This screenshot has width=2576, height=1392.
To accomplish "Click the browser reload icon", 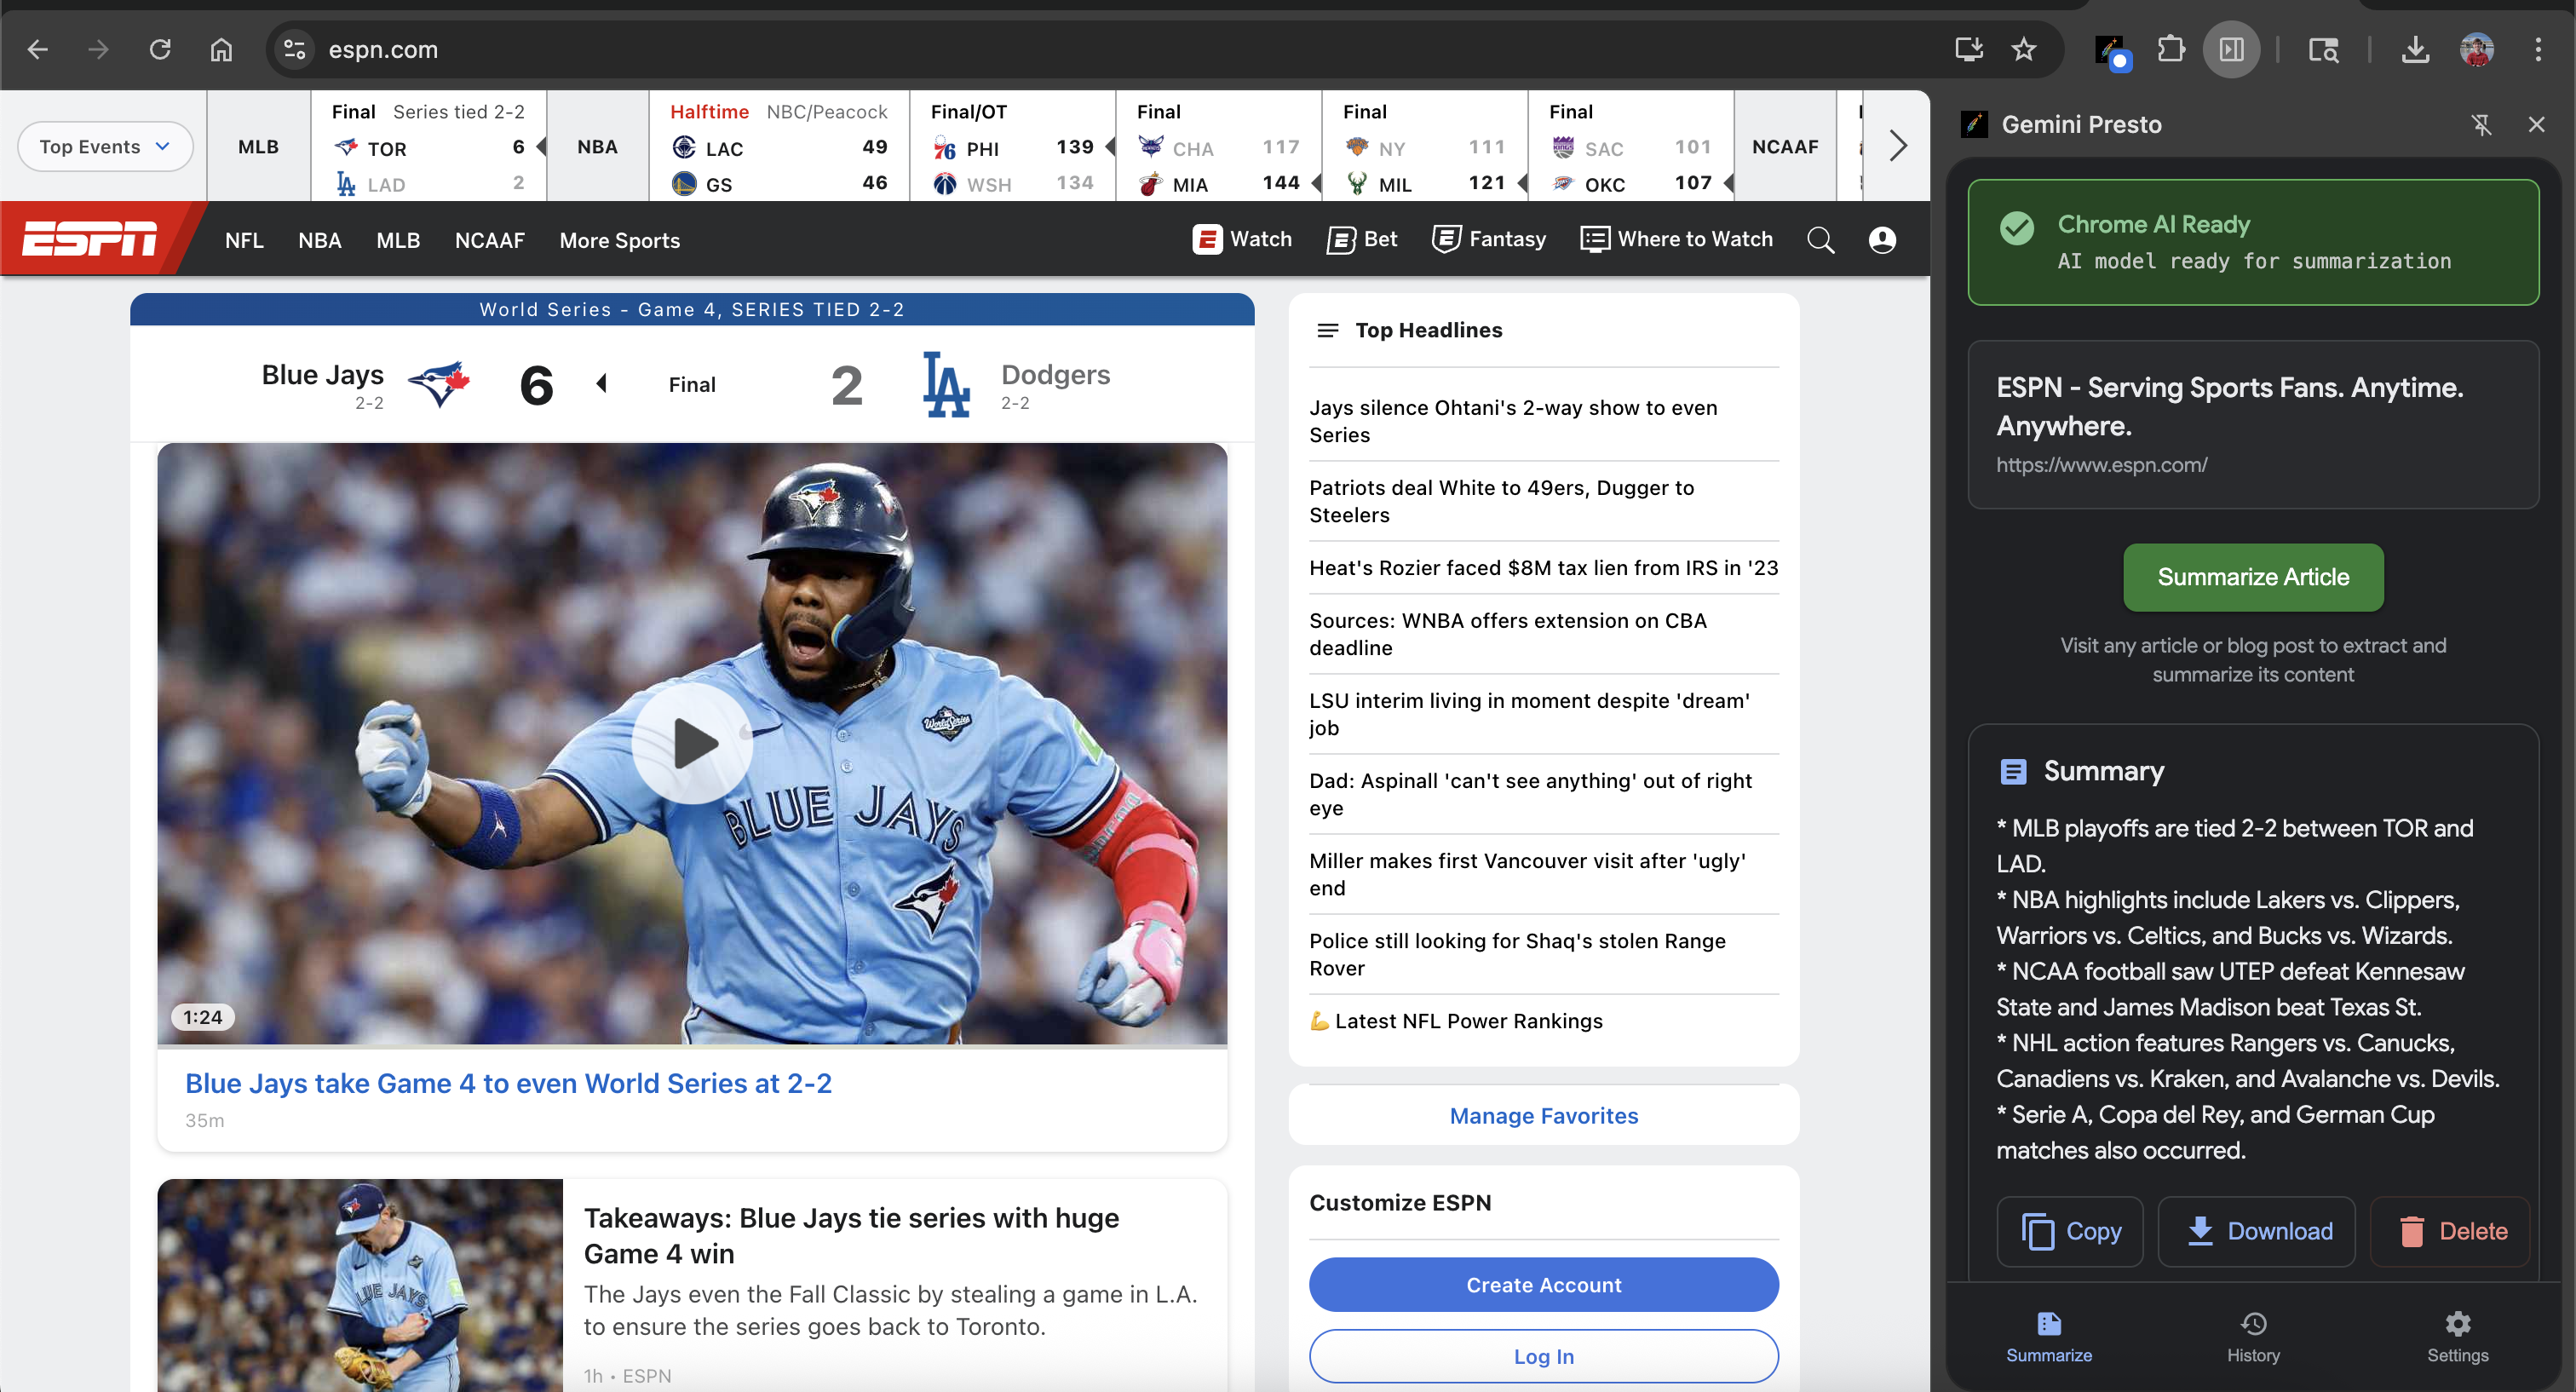I will 160,49.
